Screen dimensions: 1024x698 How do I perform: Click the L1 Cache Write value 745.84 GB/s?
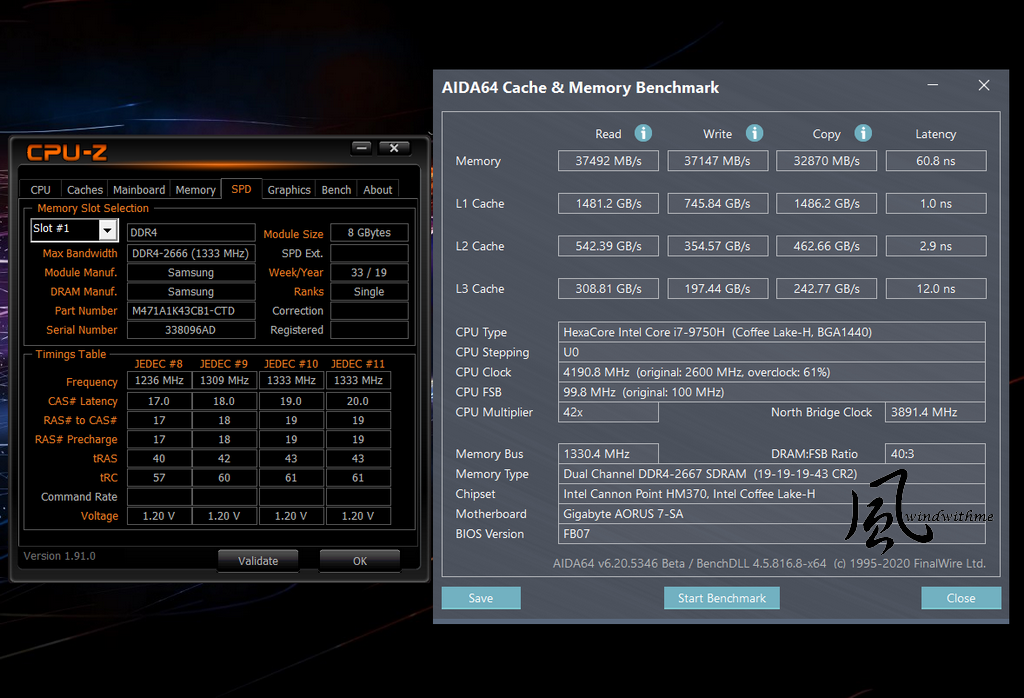pos(717,203)
